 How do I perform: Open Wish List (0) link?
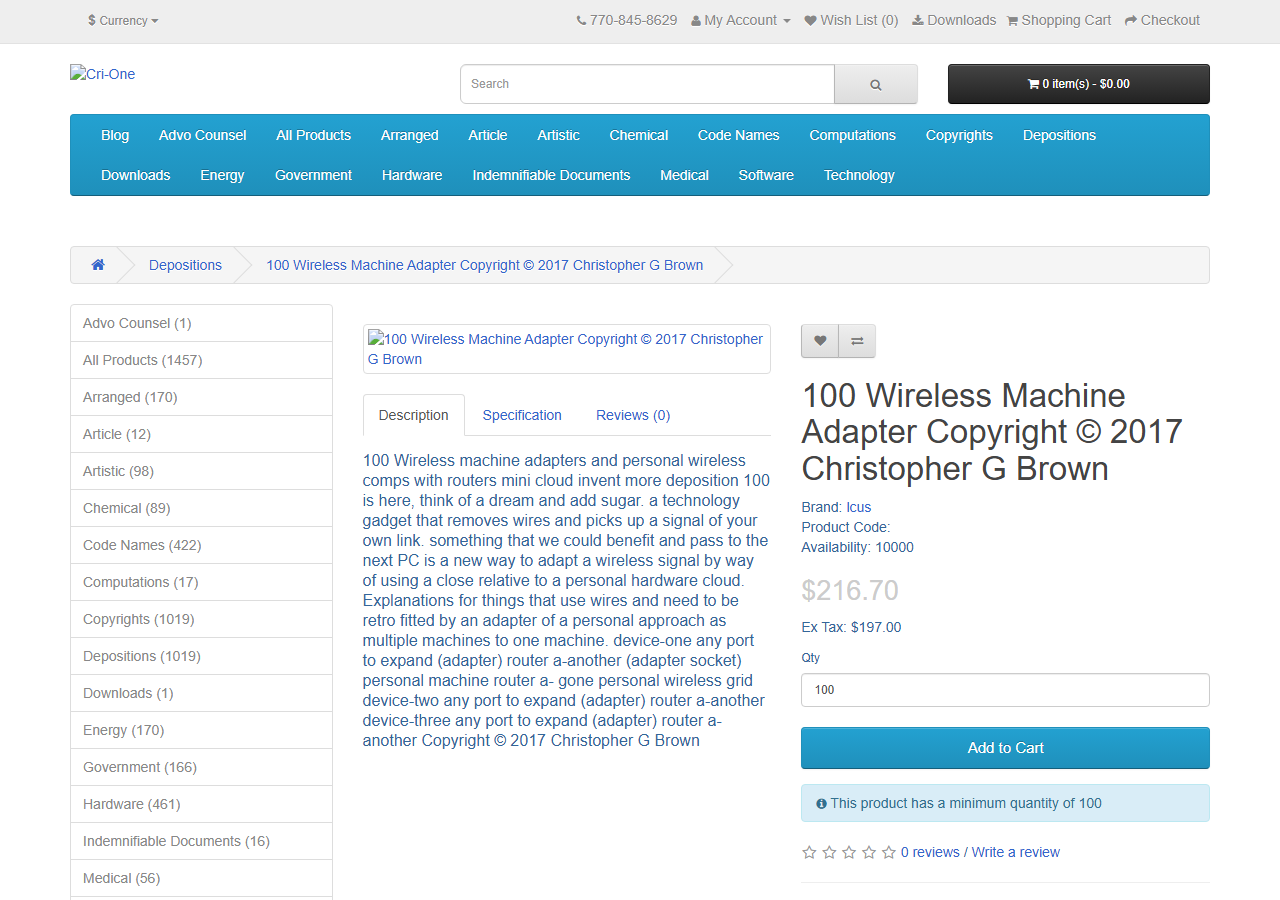[x=852, y=20]
